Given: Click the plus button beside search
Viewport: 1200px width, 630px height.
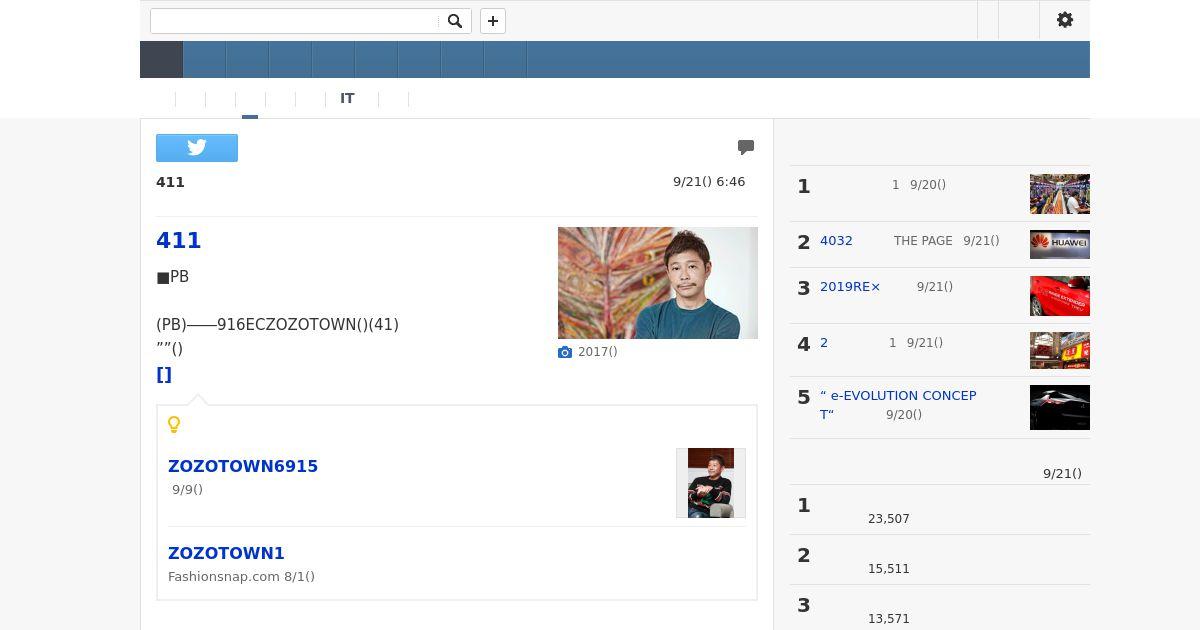Looking at the screenshot, I should [493, 21].
